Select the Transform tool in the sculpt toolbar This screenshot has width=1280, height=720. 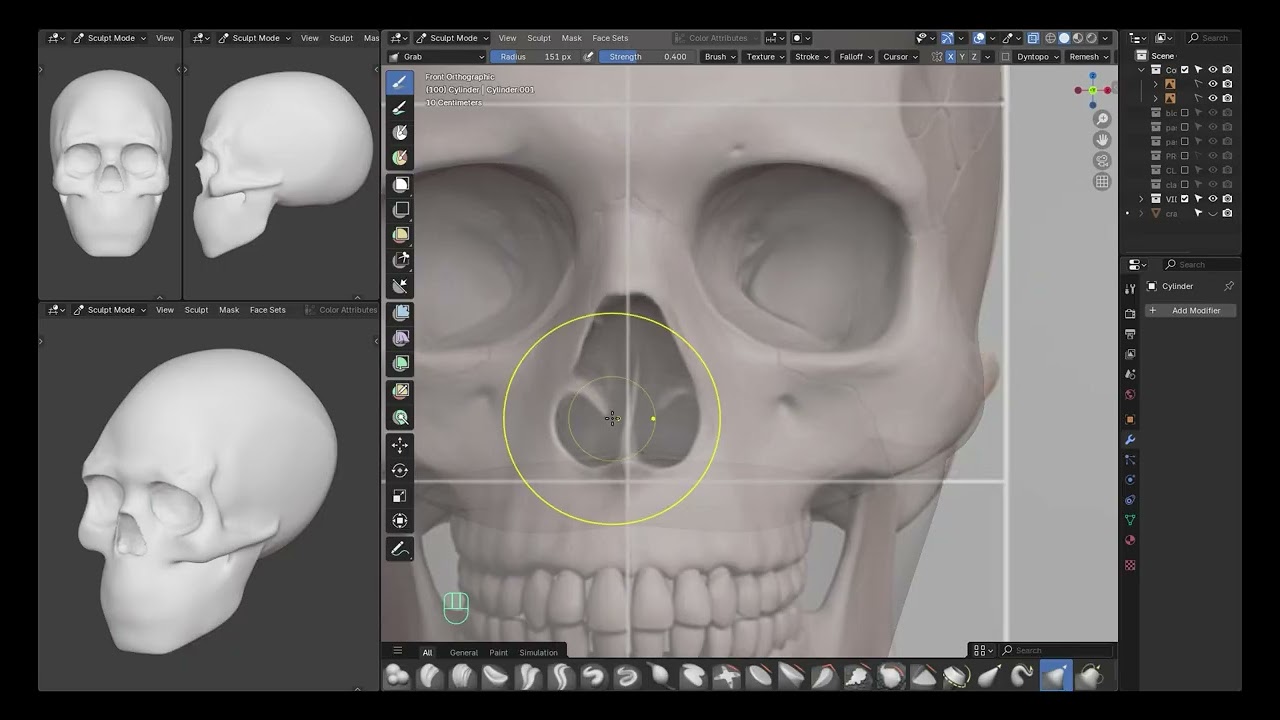tap(400, 520)
